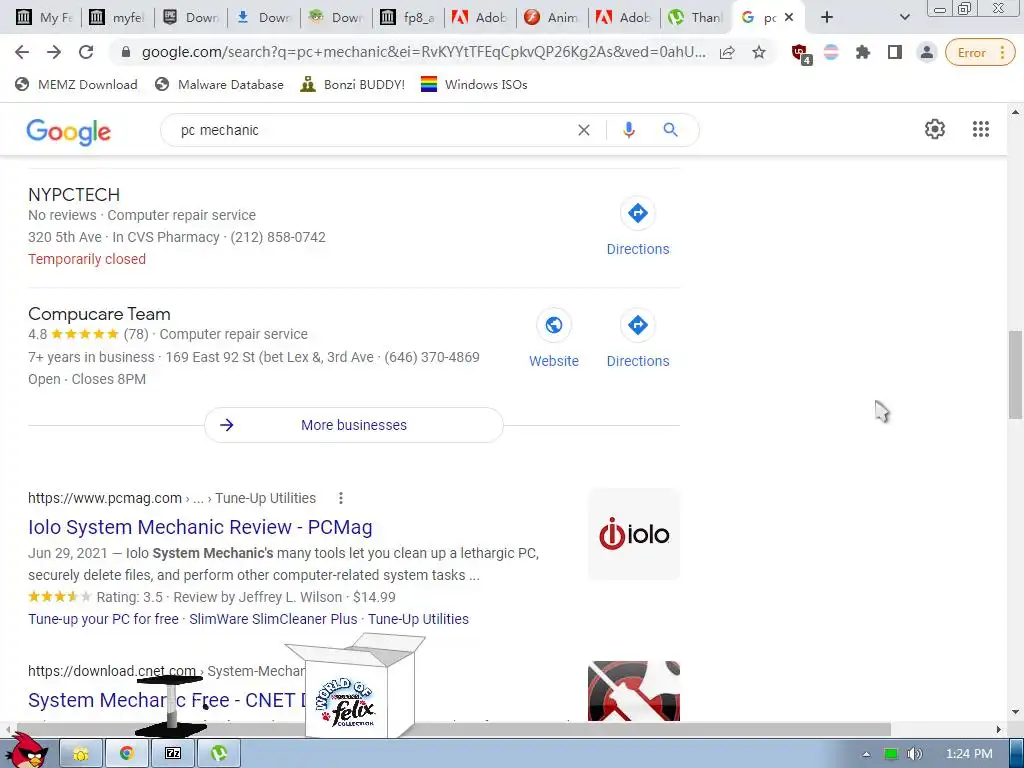The image size is (1024, 768).
Task: Click the magnifier search button
Action: (x=670, y=130)
